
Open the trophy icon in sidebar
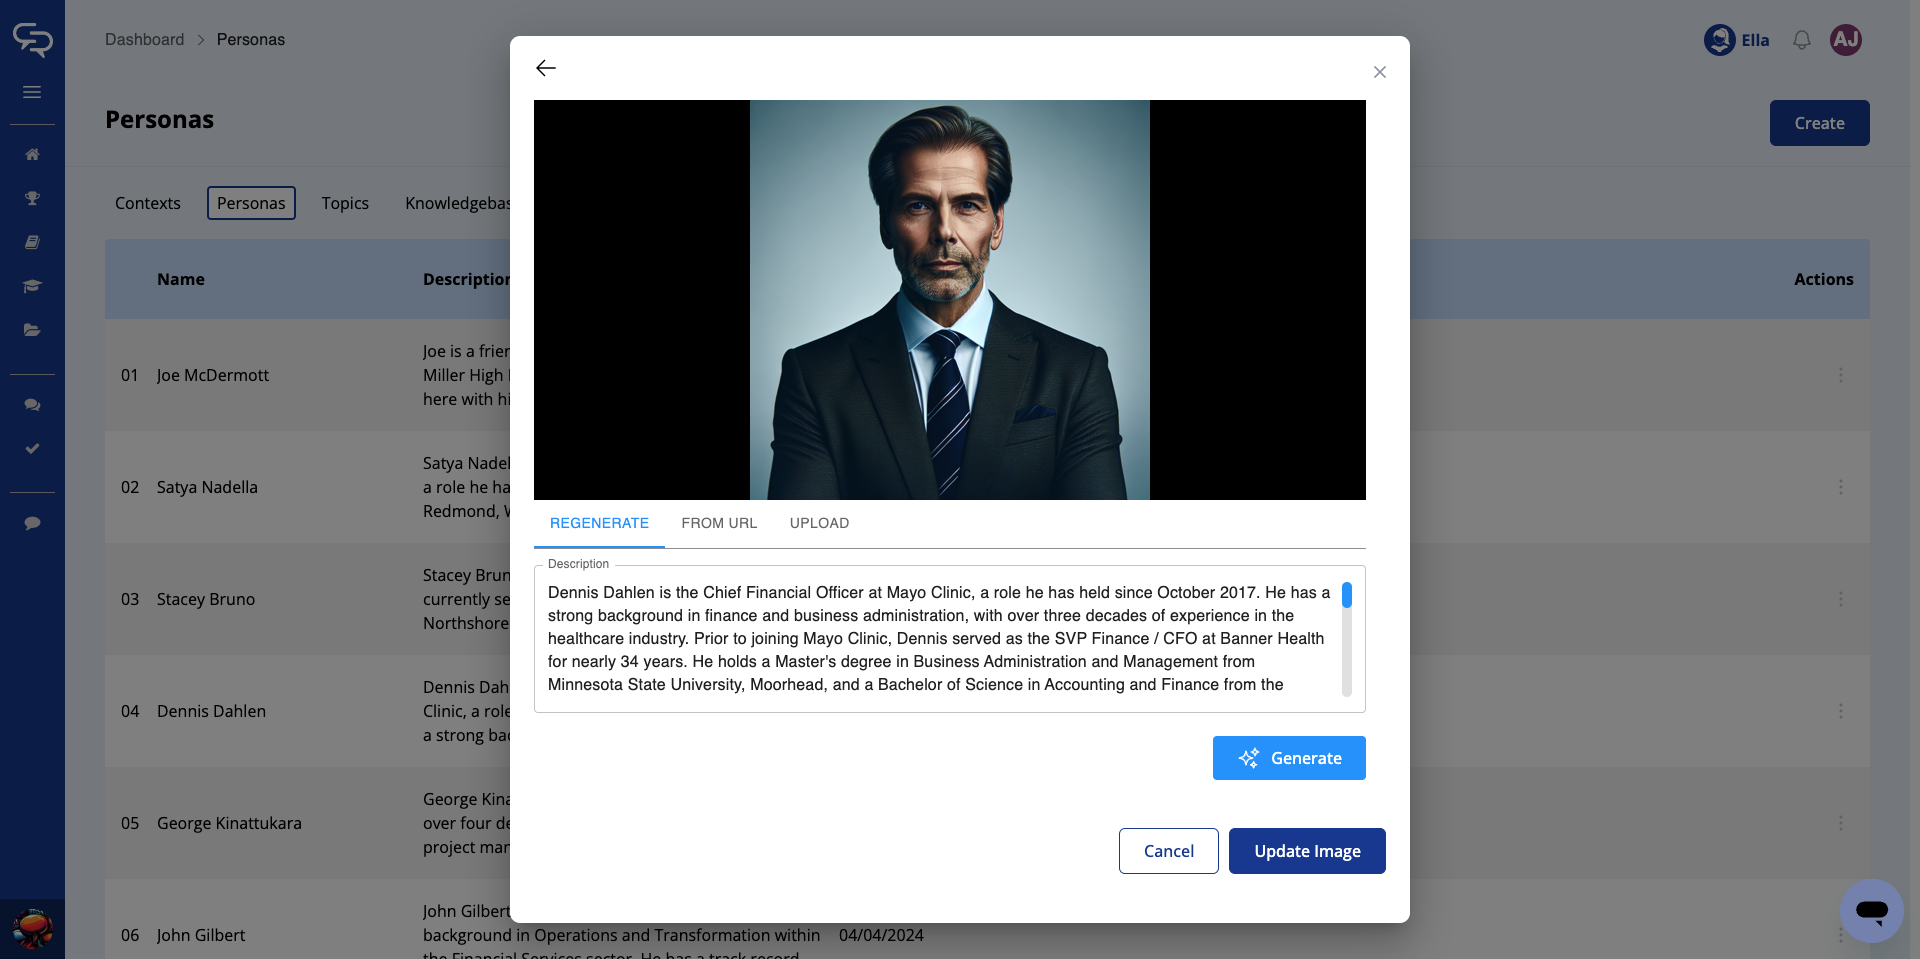pos(32,198)
